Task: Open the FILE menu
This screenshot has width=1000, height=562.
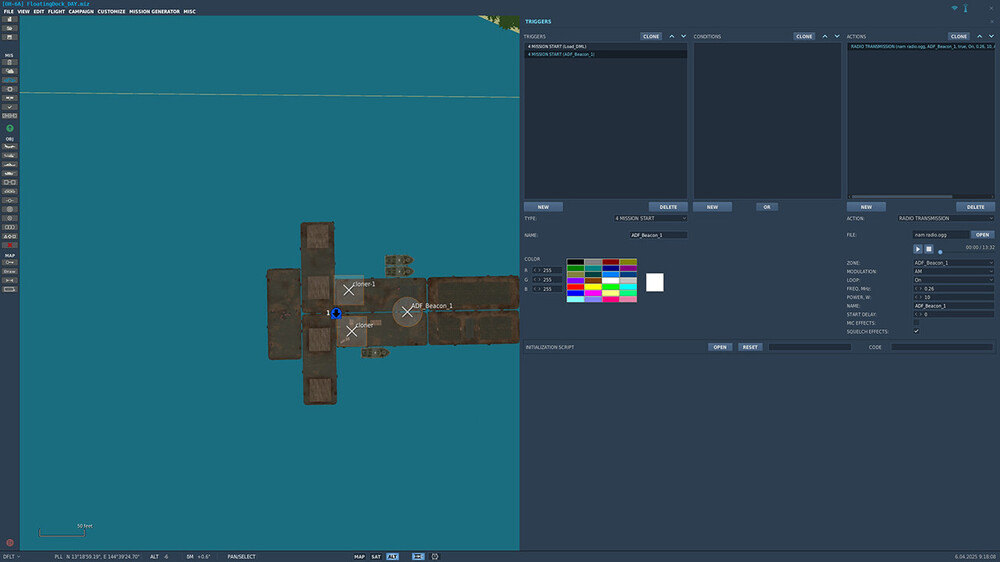Action: tap(8, 11)
